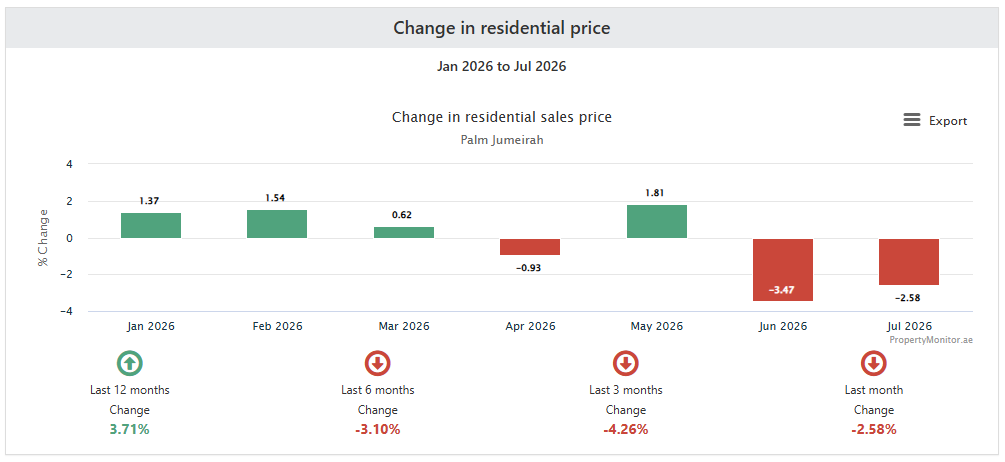Click the red down-arrow Last 6 months icon
The image size is (1005, 462).
378,363
